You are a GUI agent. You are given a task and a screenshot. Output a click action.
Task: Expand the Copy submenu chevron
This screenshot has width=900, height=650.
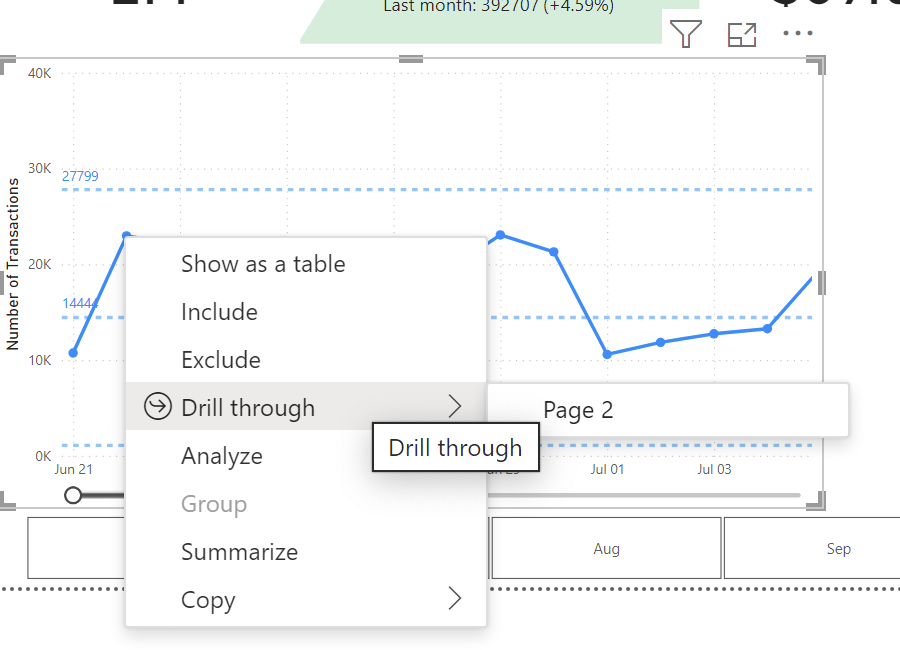455,598
